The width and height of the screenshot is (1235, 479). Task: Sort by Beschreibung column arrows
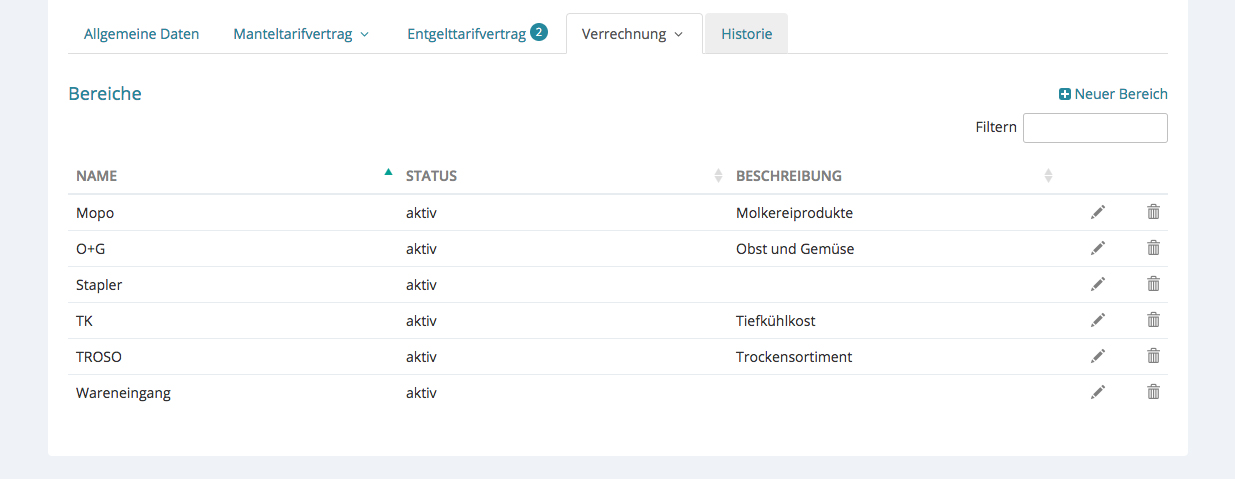click(x=1048, y=176)
